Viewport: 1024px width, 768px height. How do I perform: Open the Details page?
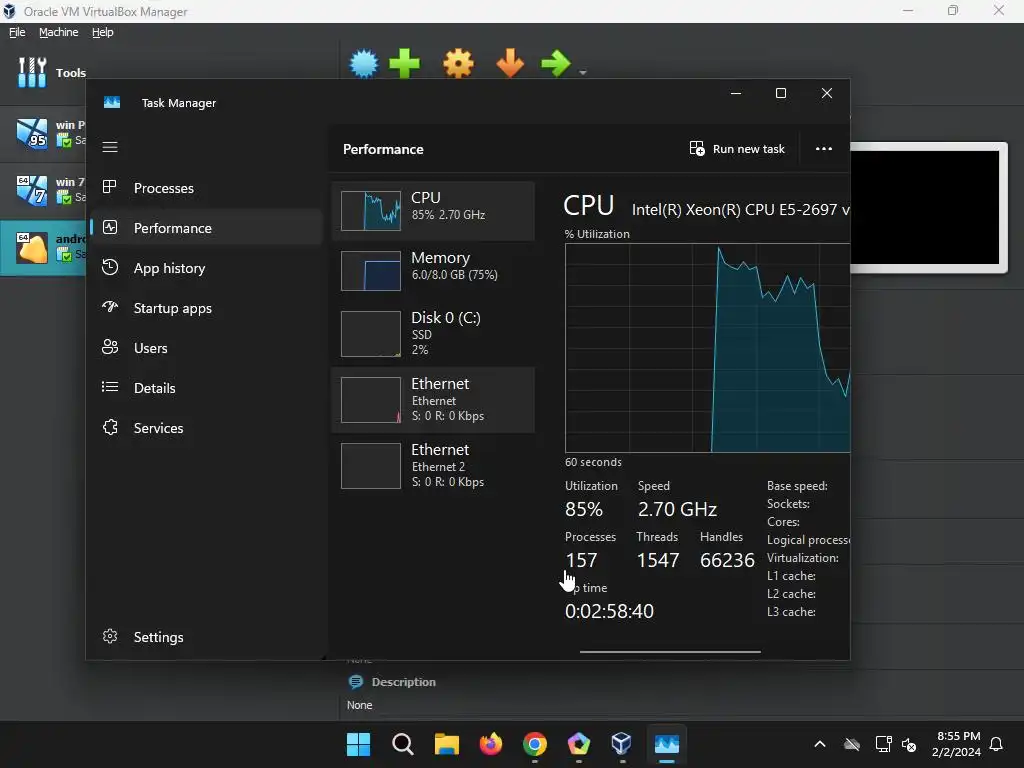pyautogui.click(x=207, y=388)
